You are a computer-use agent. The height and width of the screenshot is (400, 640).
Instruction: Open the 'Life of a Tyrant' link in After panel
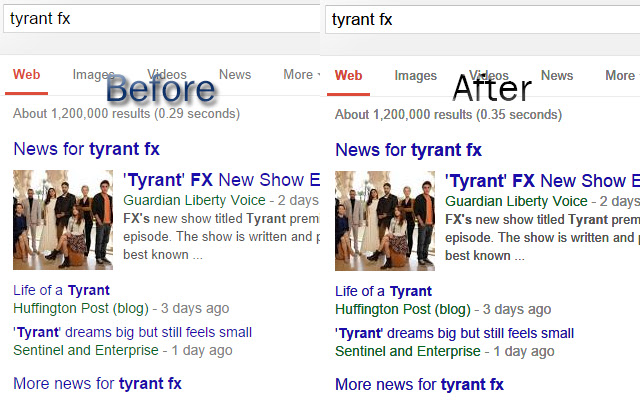[x=383, y=291]
